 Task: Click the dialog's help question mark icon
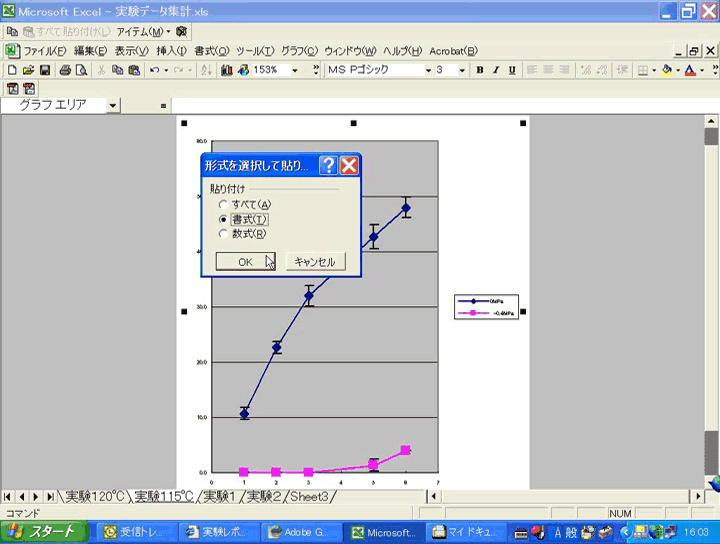pyautogui.click(x=328, y=166)
